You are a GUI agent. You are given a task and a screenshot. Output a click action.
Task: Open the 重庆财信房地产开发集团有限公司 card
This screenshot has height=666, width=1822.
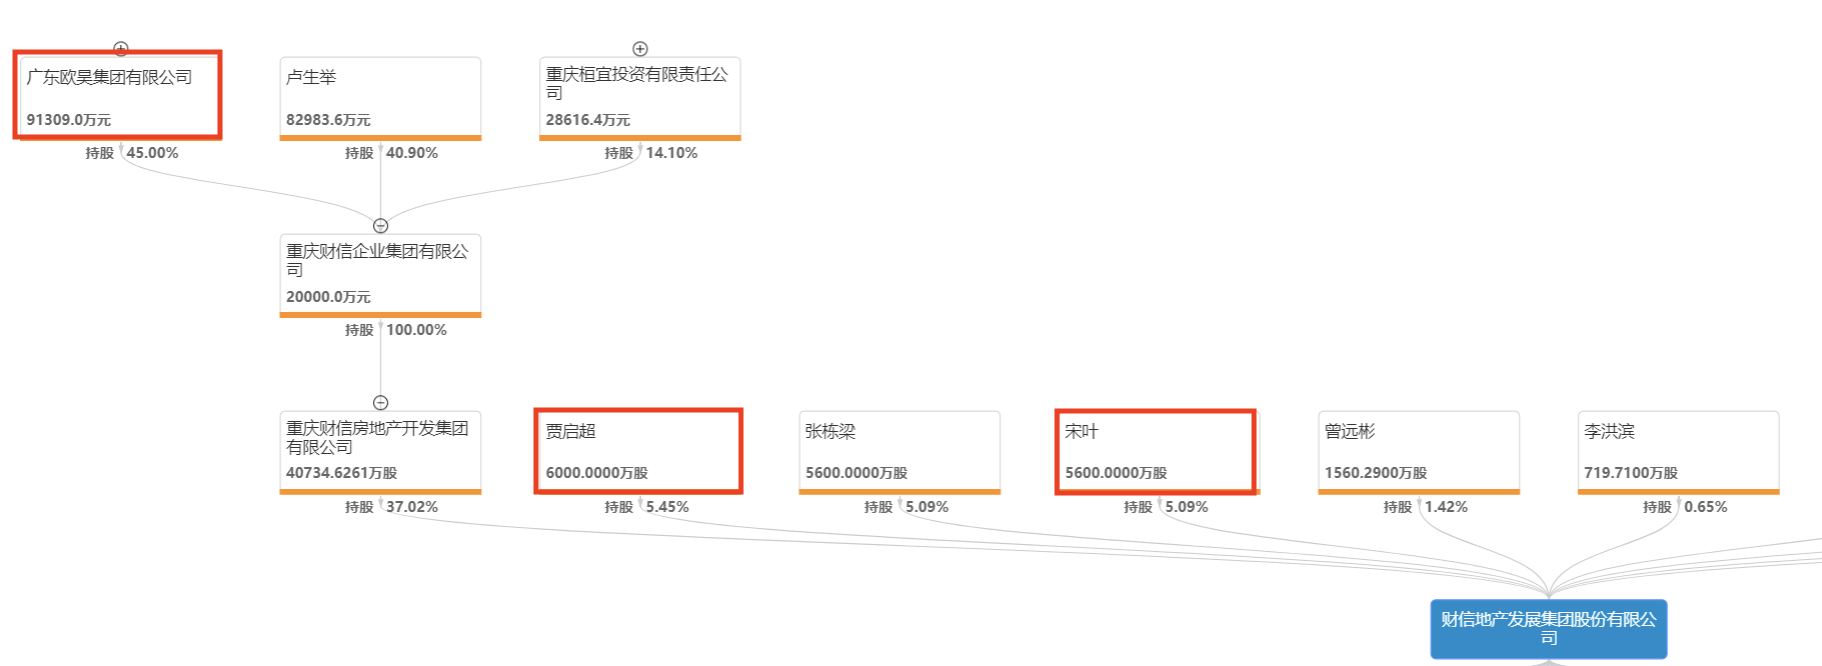(x=380, y=451)
